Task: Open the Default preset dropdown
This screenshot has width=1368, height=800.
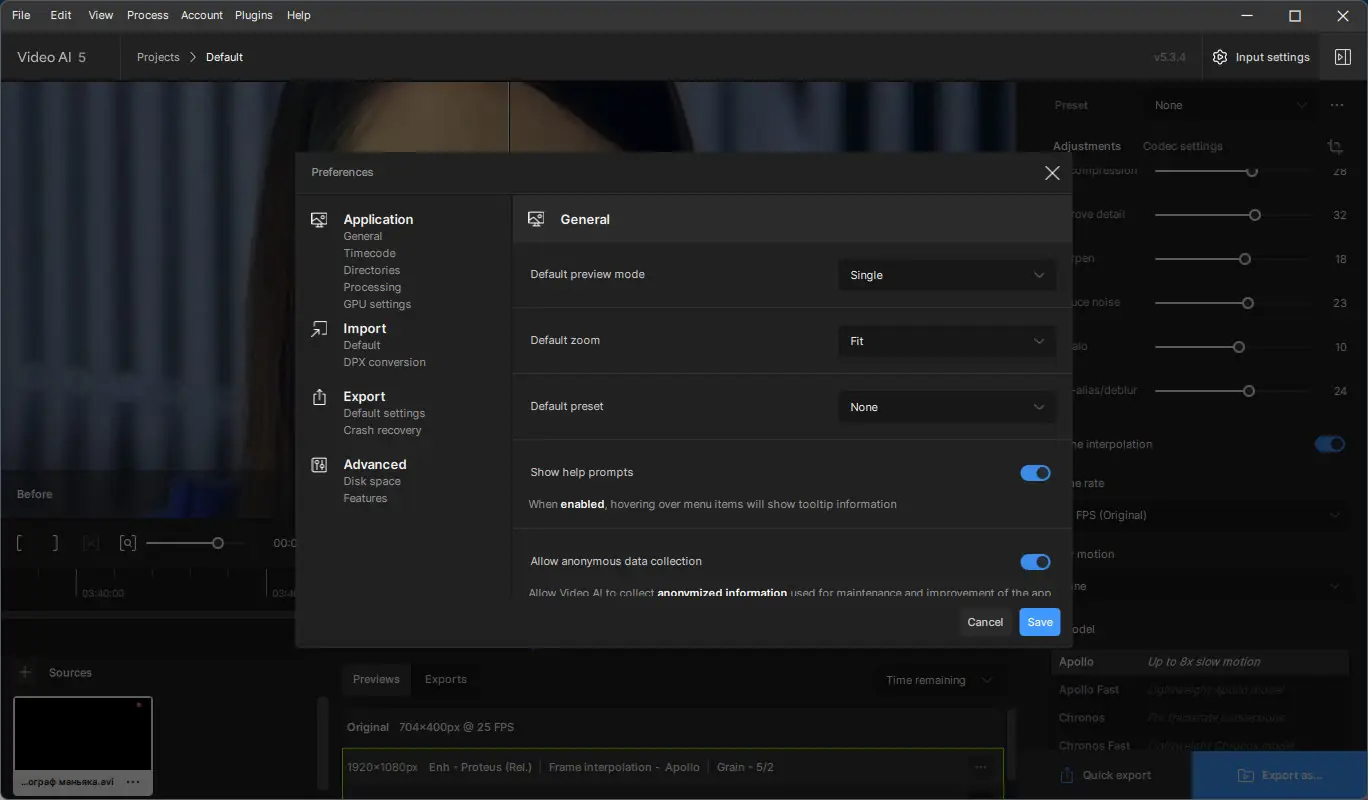Action: pos(946,407)
